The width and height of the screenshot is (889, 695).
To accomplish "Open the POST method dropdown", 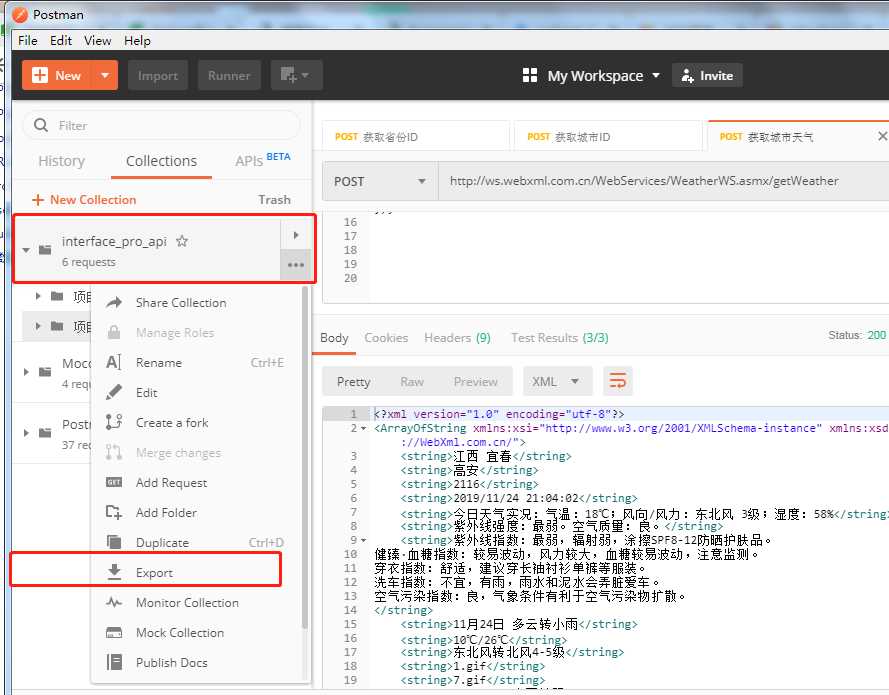I will [x=380, y=181].
